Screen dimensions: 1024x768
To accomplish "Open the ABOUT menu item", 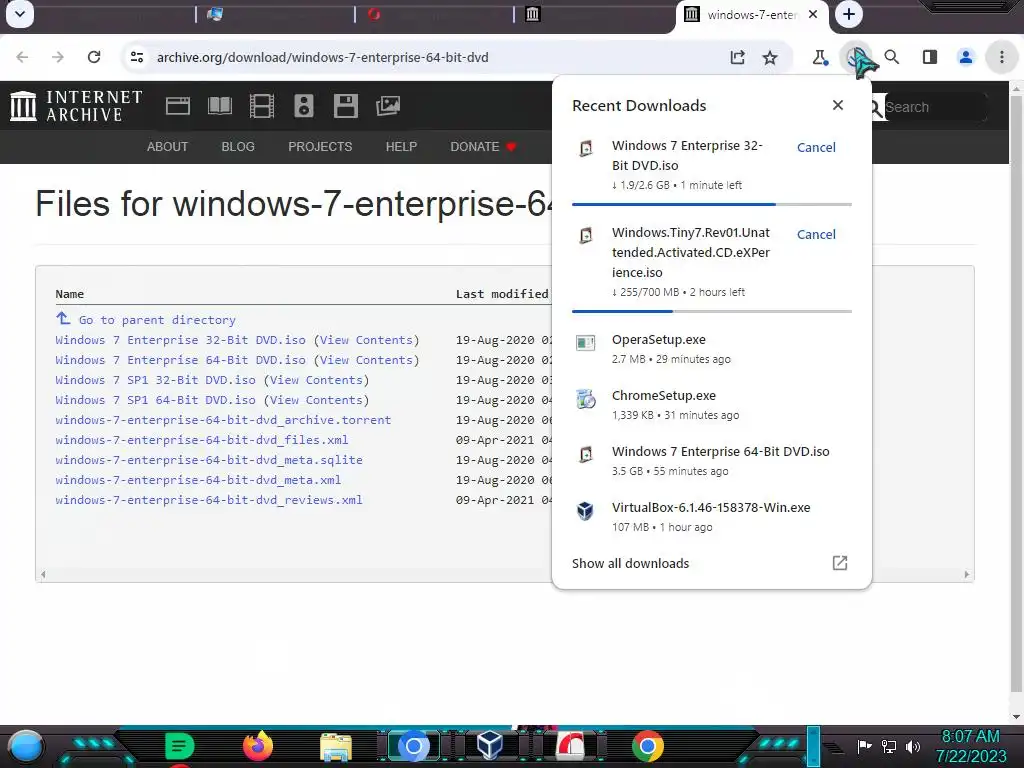I will (x=167, y=147).
